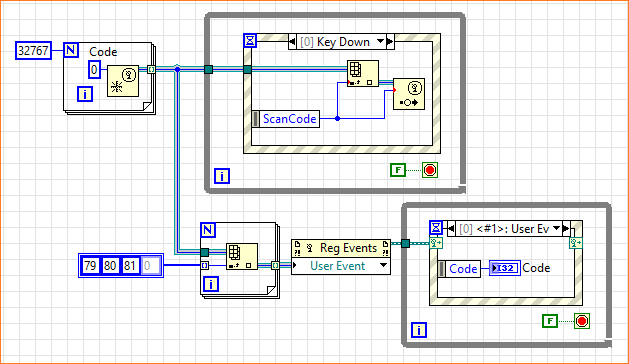629x364 pixels.
Task: Select the 32767 numeric constant
Action: tap(34, 51)
